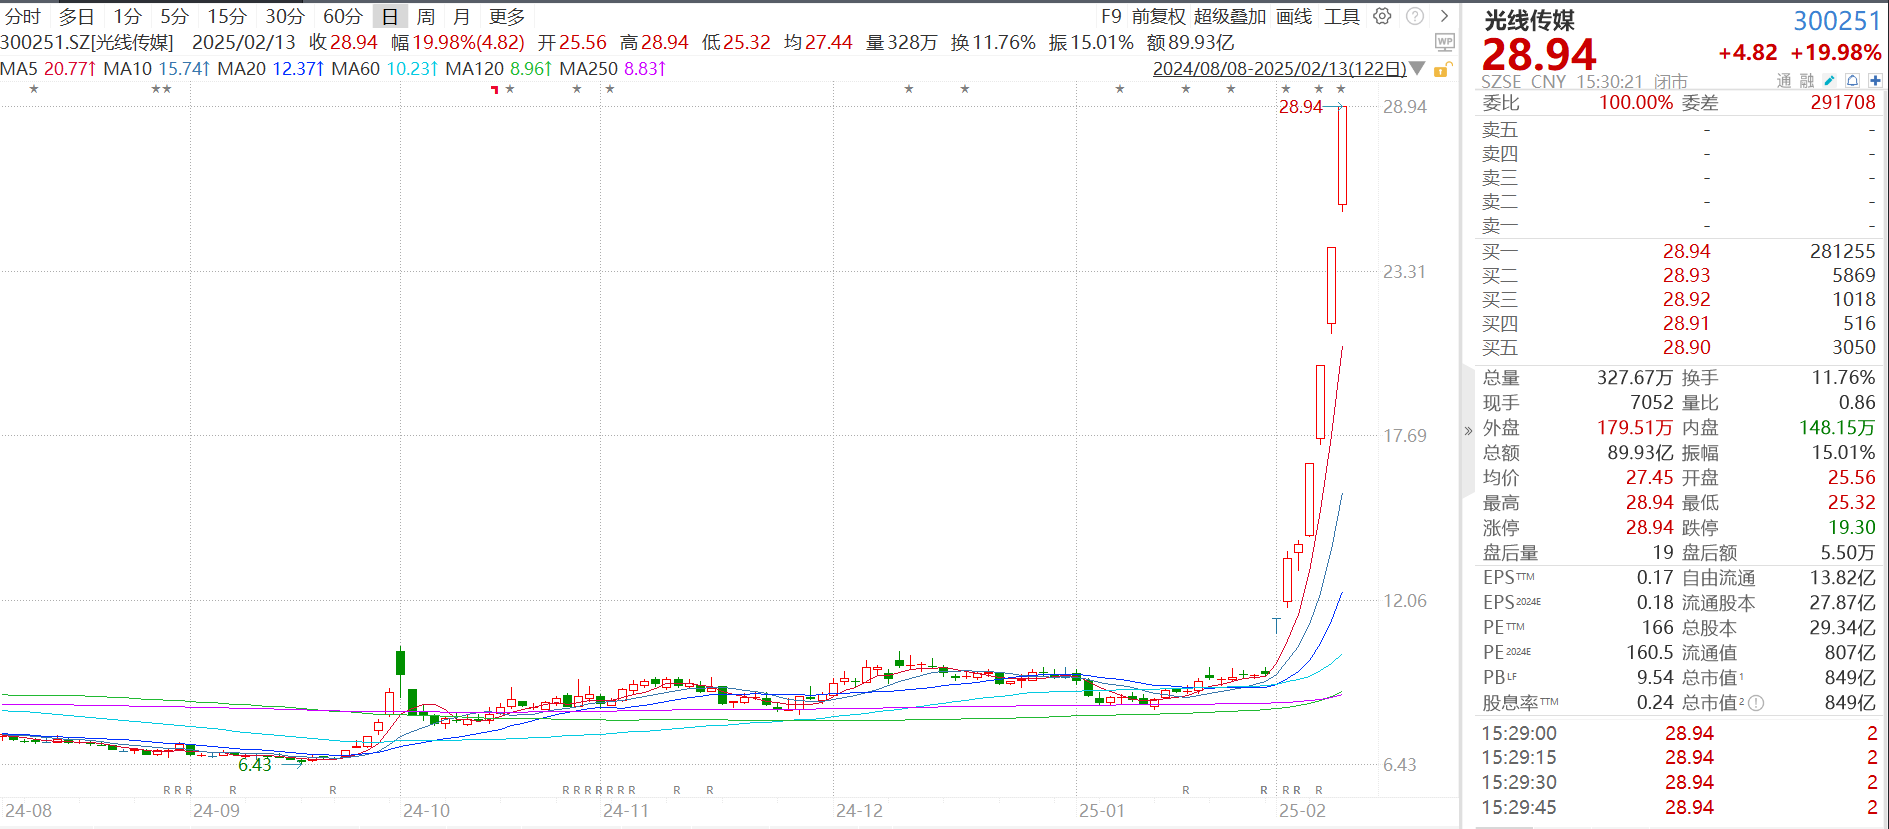Switch to 分时 intraday tab
The width and height of the screenshot is (1889, 829).
(x=23, y=17)
